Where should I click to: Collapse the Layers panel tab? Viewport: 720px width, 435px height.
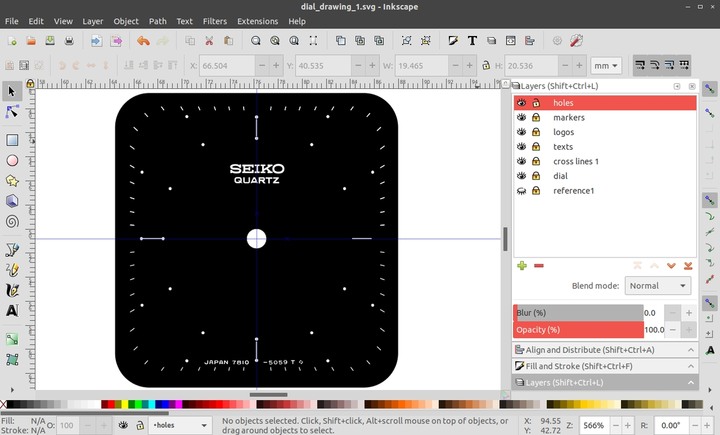tap(605, 382)
